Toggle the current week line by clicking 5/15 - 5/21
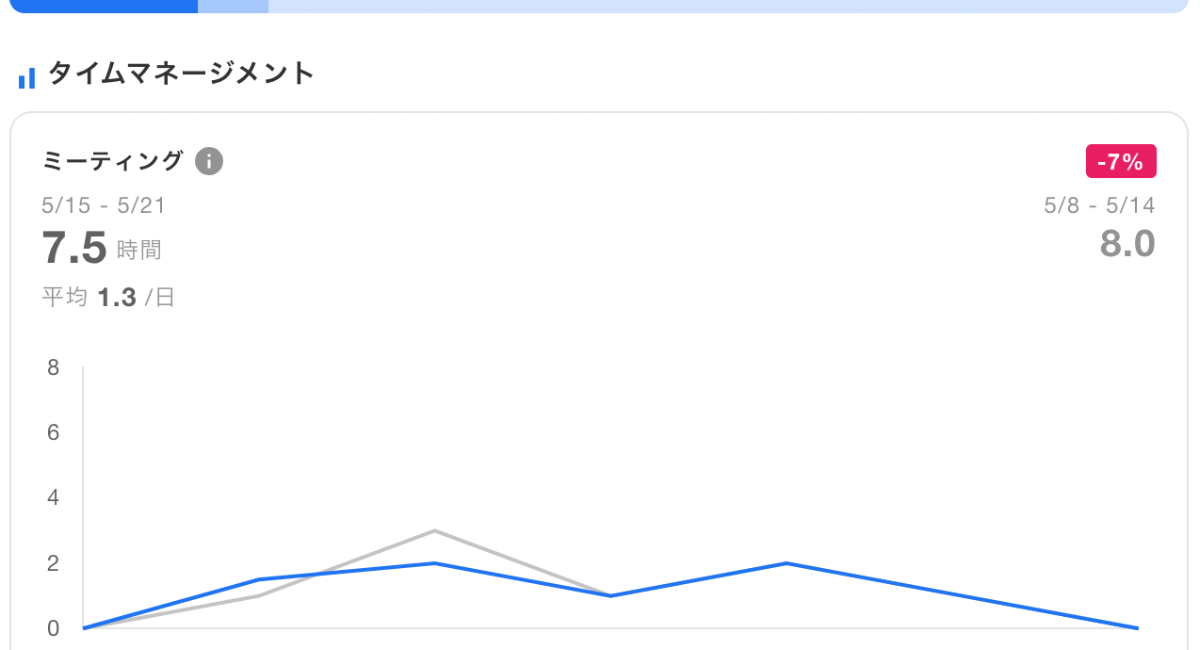 click(x=103, y=206)
